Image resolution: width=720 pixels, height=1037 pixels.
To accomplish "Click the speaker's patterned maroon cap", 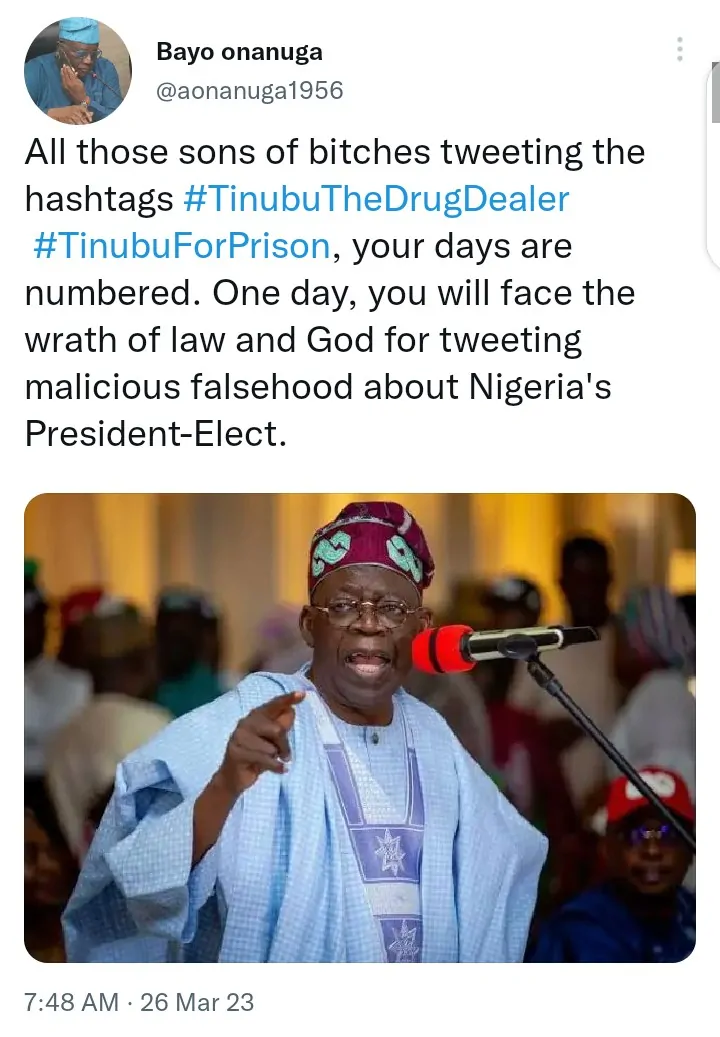I will click(370, 545).
